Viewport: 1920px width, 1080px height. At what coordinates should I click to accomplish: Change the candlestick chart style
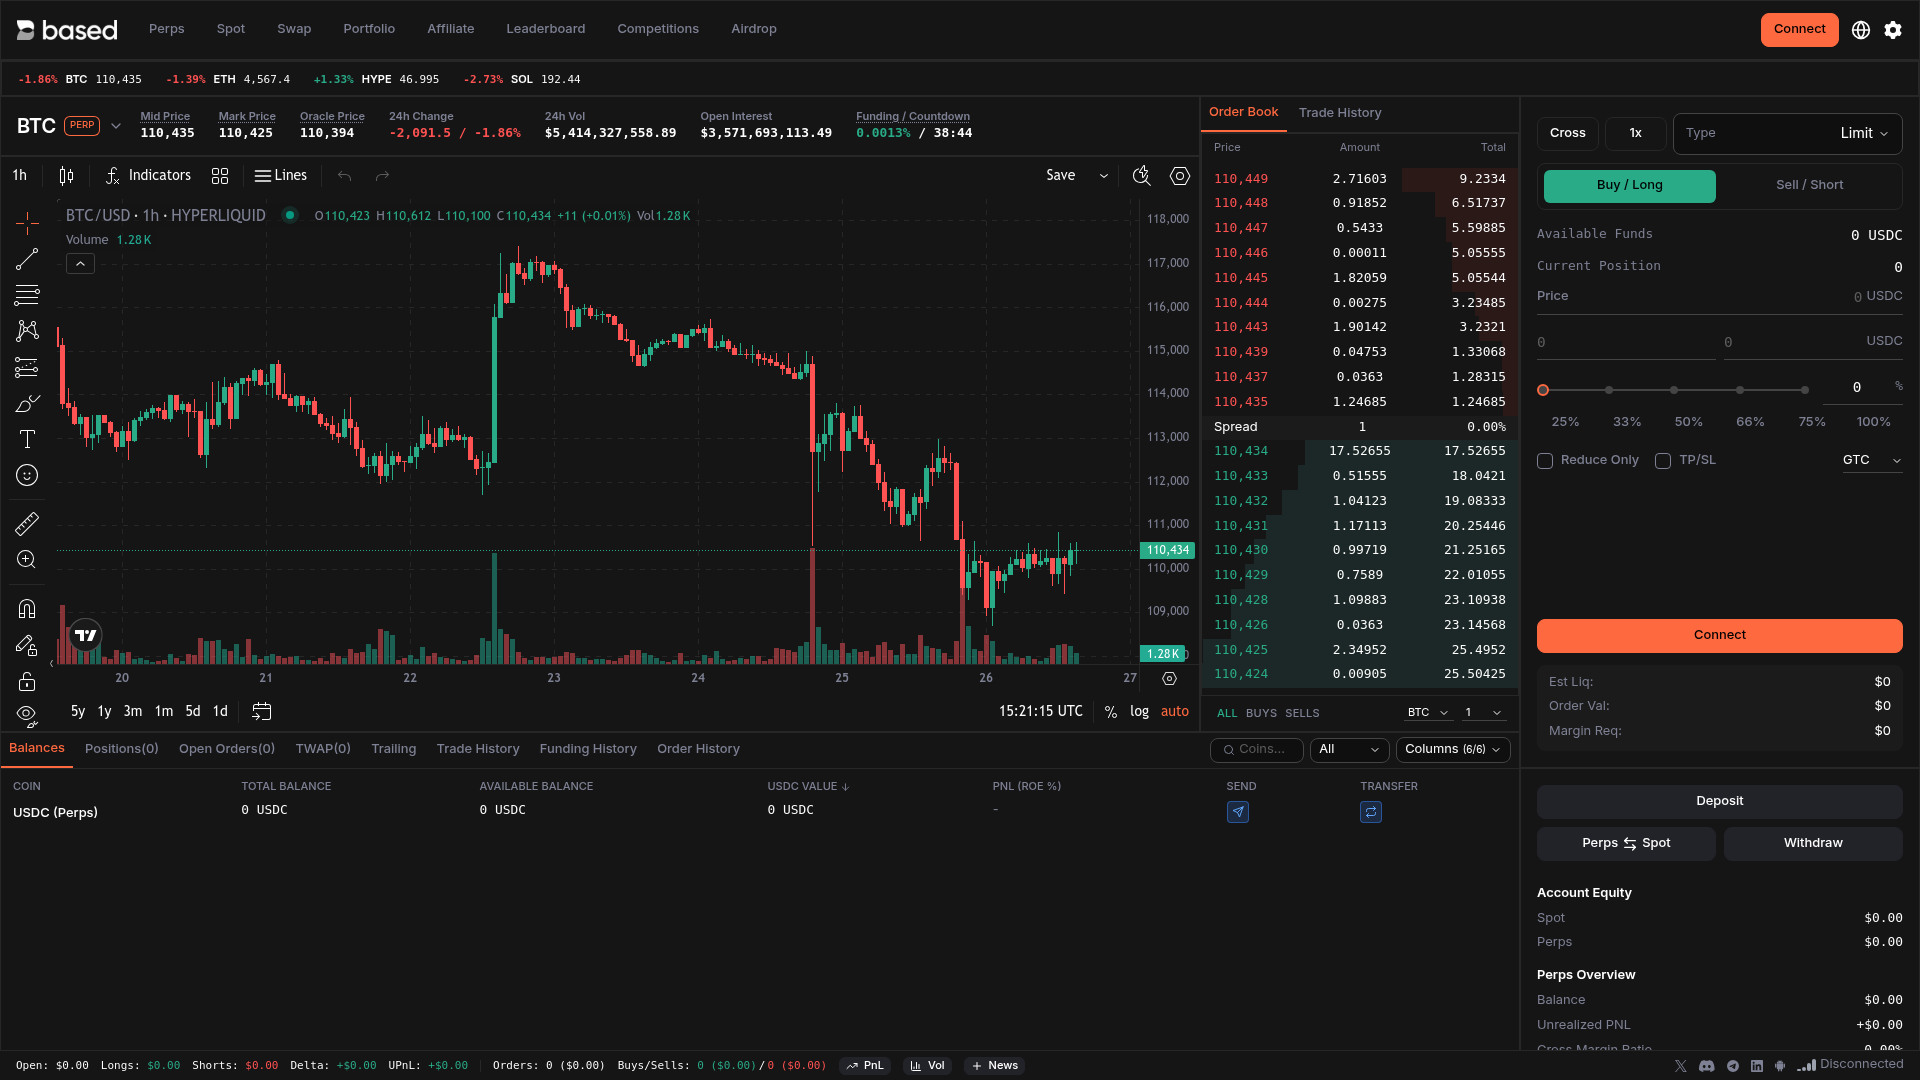[x=67, y=176]
